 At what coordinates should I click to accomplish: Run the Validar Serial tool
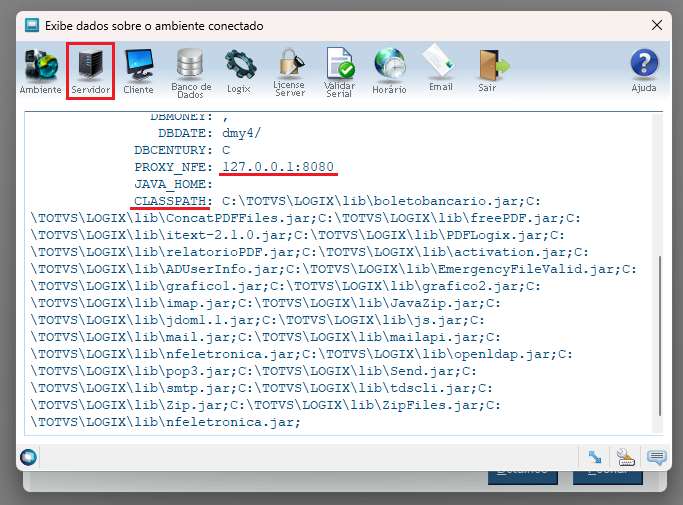pyautogui.click(x=339, y=72)
